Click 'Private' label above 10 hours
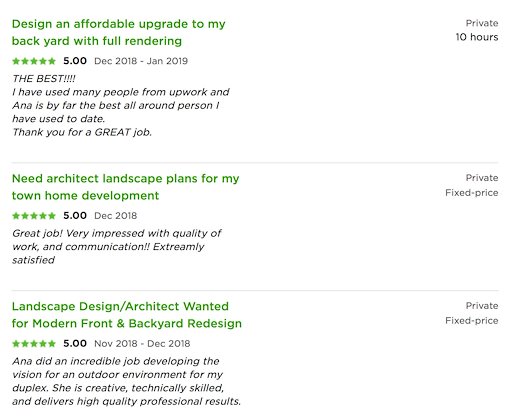The height and width of the screenshot is (416, 512). (x=482, y=23)
